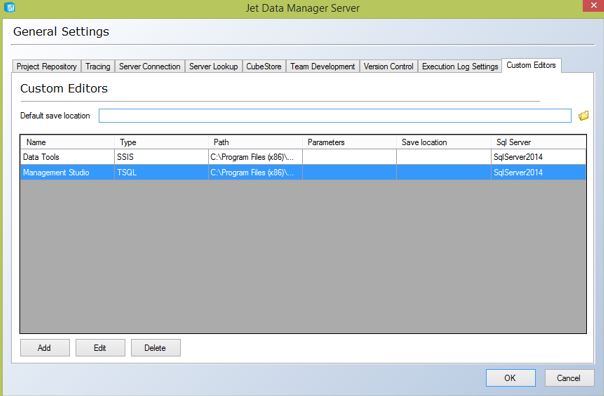The width and height of the screenshot is (604, 396).
Task: Click Save location cell in Management Studio row
Action: 444,172
